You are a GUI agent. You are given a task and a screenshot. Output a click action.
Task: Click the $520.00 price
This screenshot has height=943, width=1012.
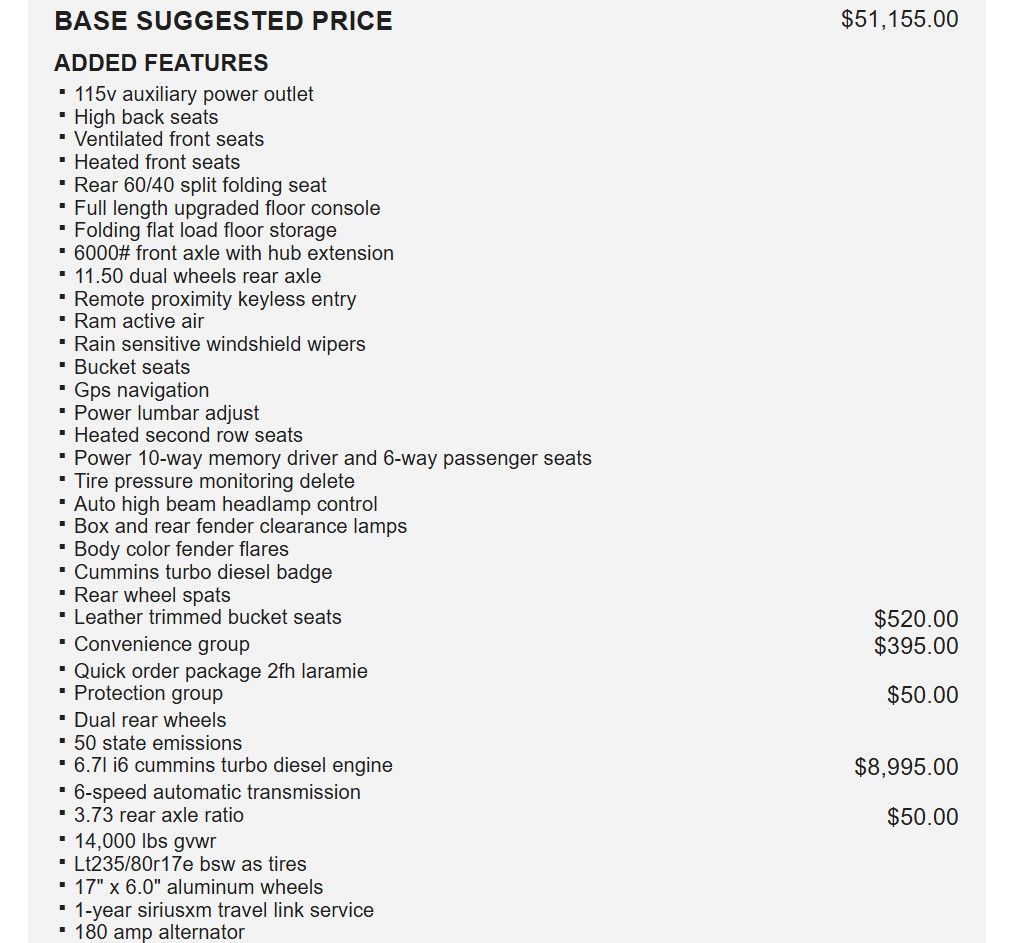pyautogui.click(x=915, y=620)
